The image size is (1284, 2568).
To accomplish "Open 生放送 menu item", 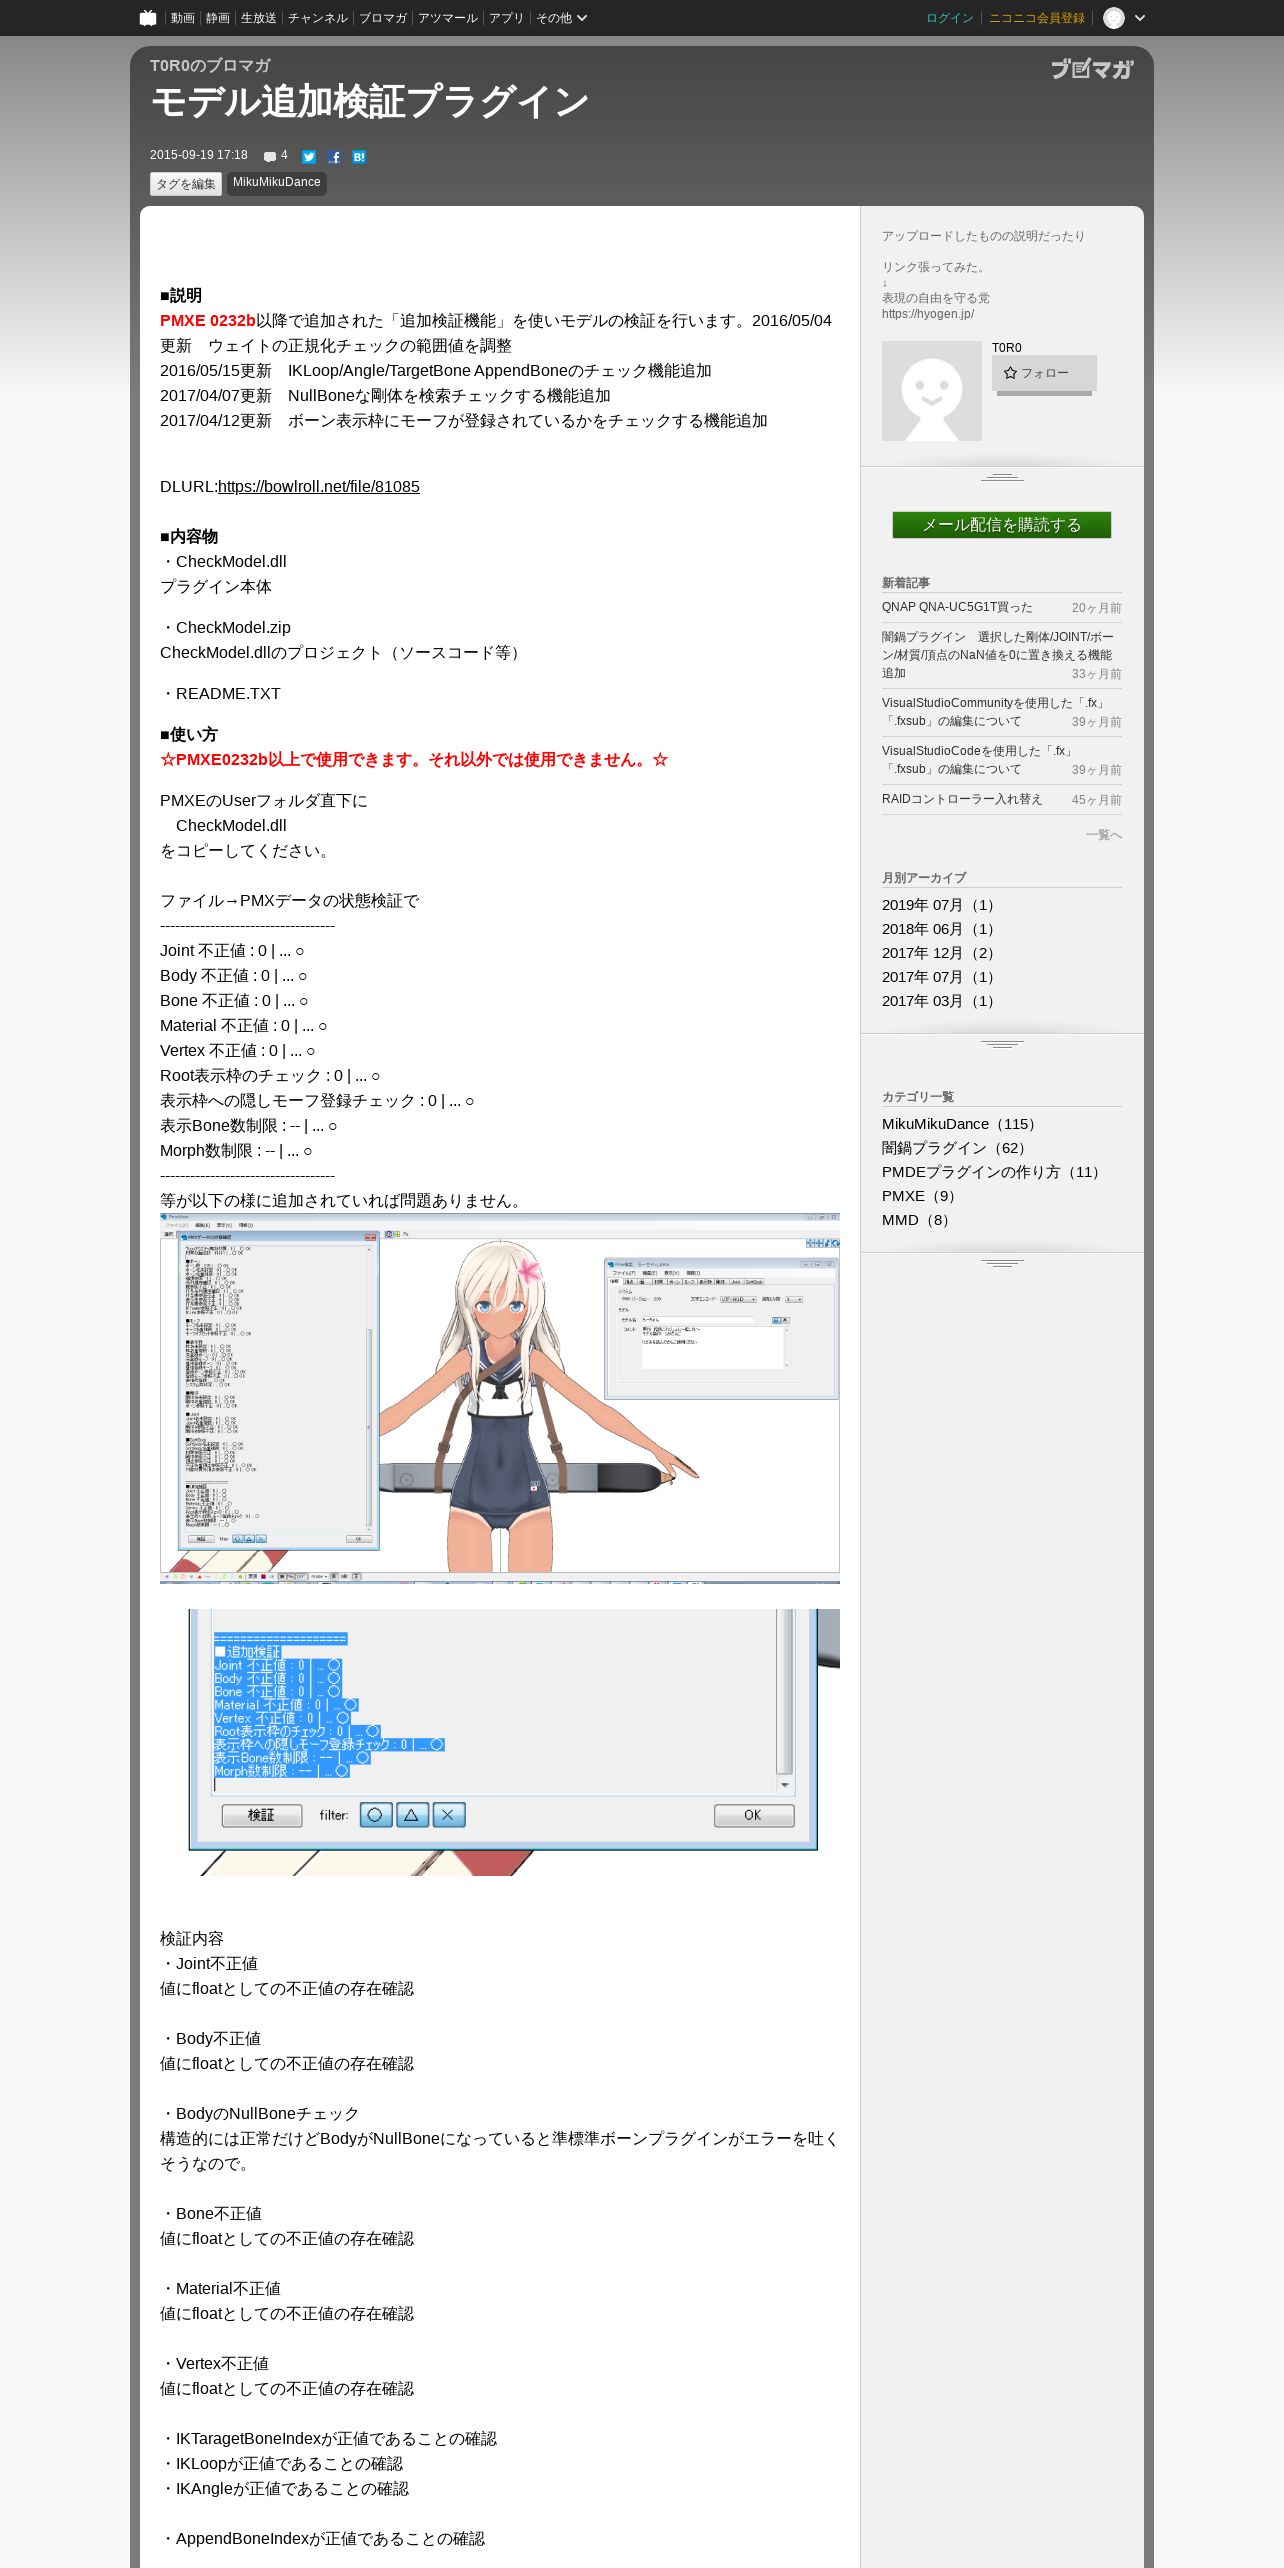I will (x=259, y=18).
